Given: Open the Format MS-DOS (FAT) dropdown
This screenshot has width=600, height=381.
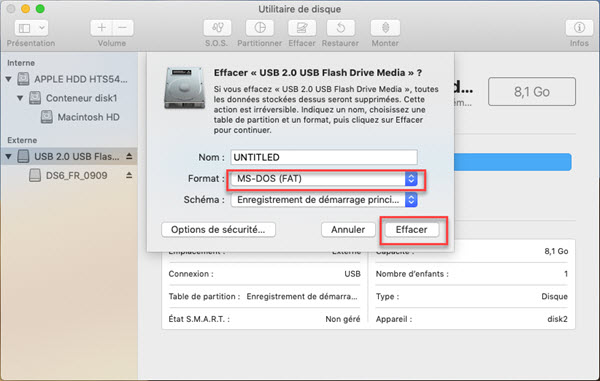Looking at the screenshot, I should click(324, 179).
